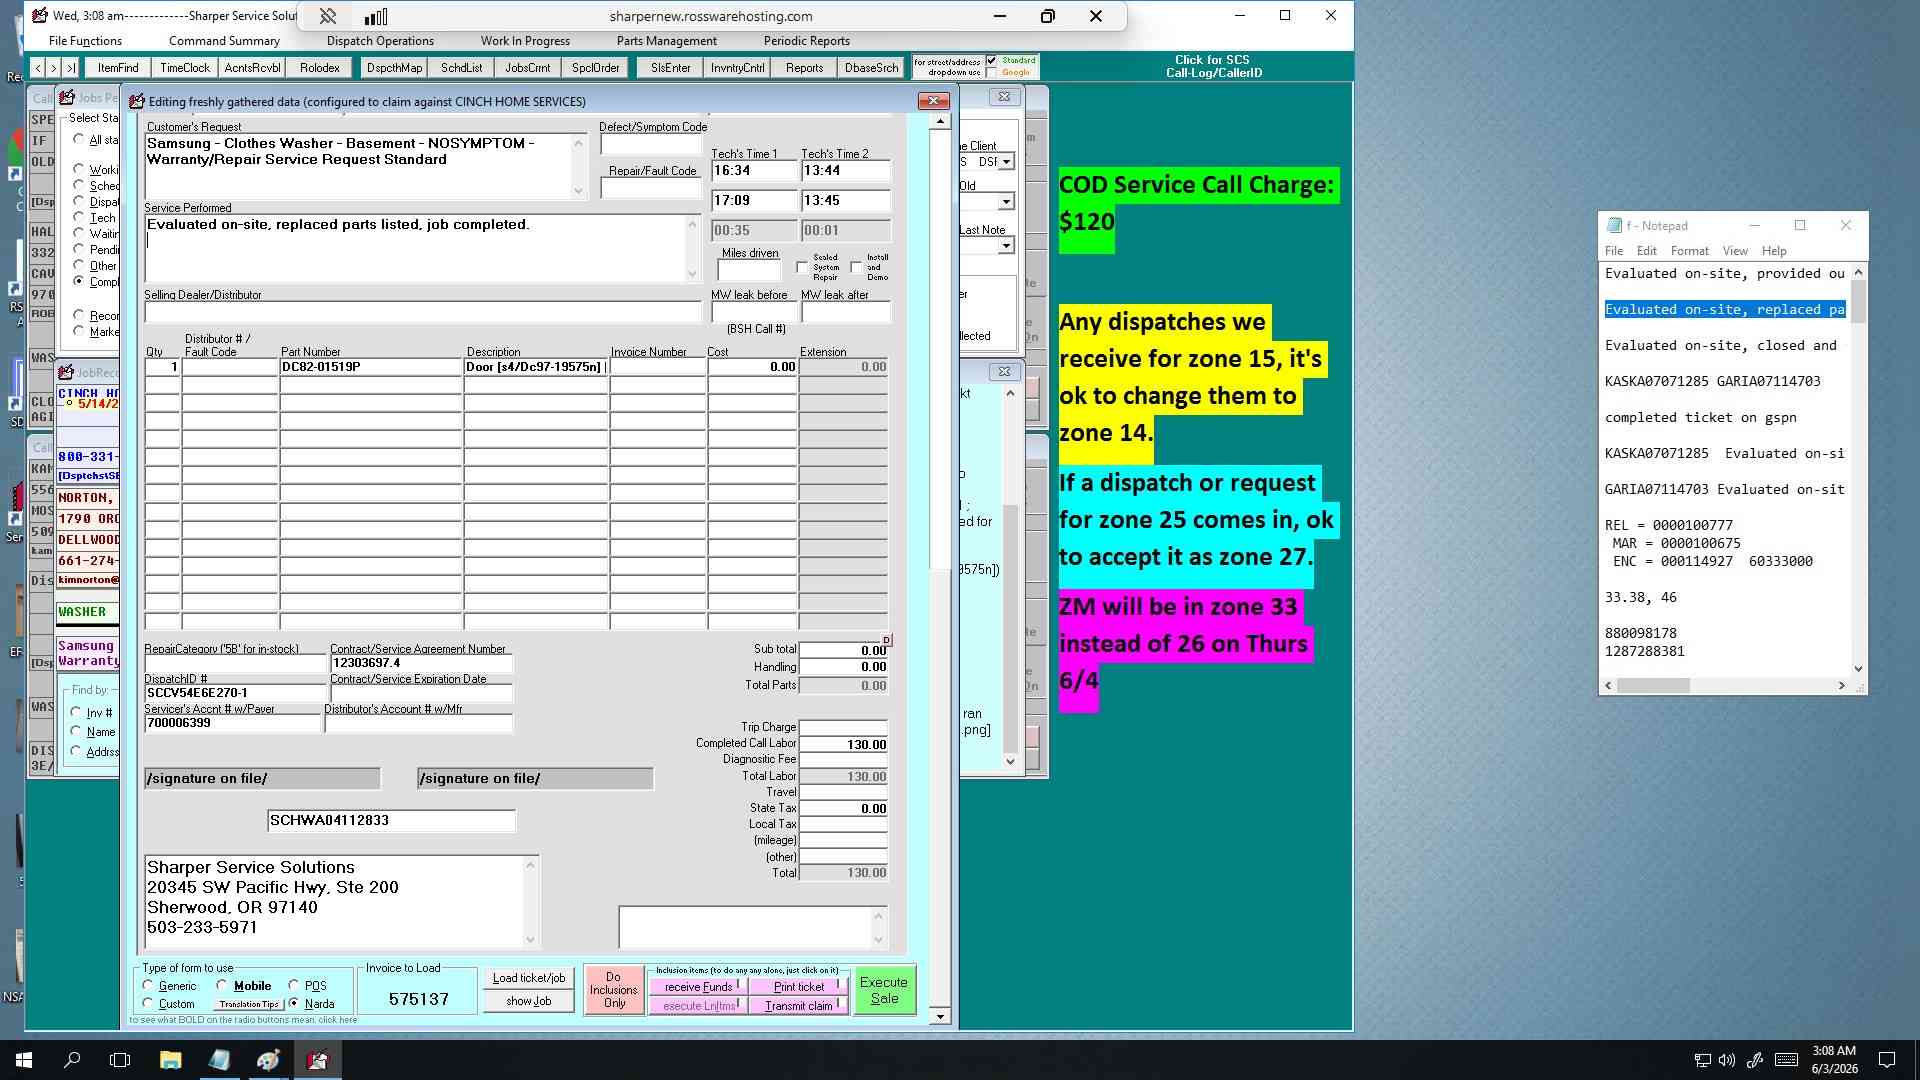The width and height of the screenshot is (1920, 1080).
Task: Open File Explorer from the taskbar
Action: [170, 1060]
